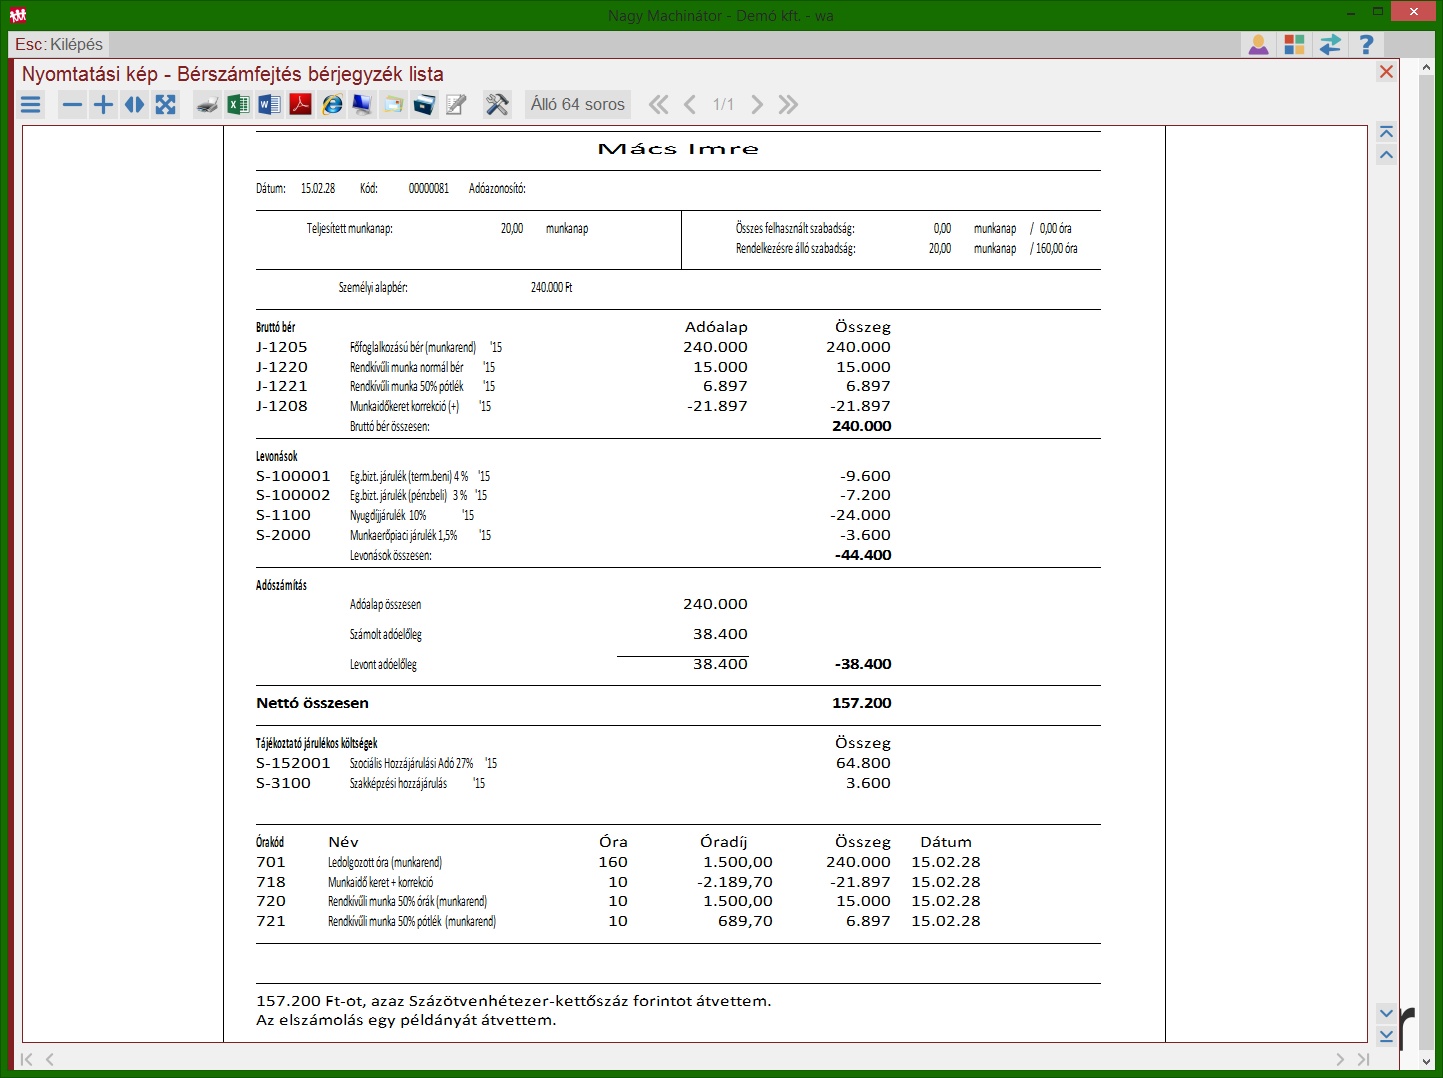This screenshot has width=1443, height=1078.
Task: Click the hour code 720
Action: point(271,901)
